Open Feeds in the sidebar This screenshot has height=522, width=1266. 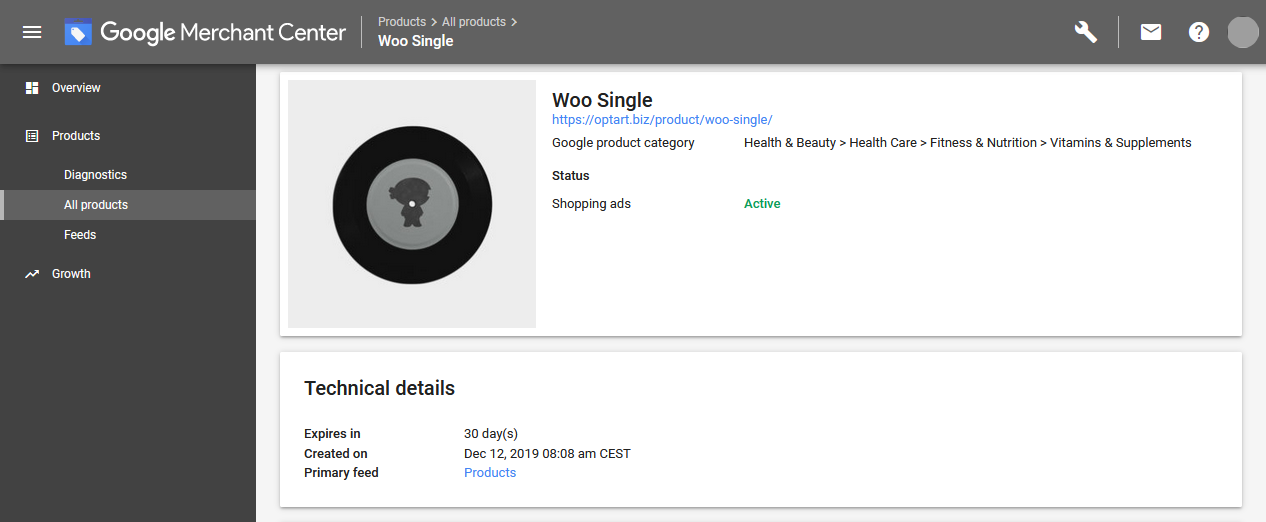[80, 235]
